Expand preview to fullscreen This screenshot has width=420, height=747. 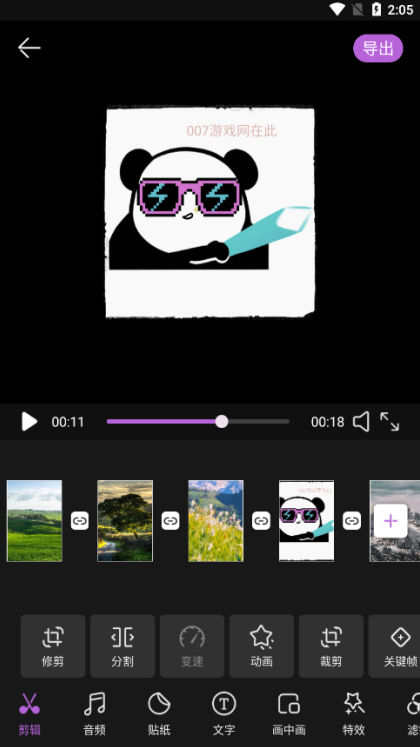coord(390,422)
